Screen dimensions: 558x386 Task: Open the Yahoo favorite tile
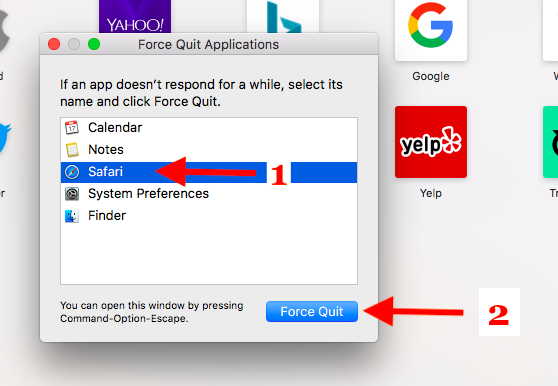pos(135,16)
